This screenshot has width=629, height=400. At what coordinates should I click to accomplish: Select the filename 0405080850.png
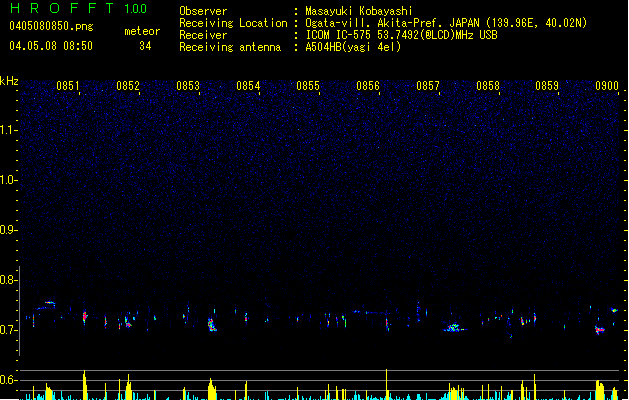[51, 26]
